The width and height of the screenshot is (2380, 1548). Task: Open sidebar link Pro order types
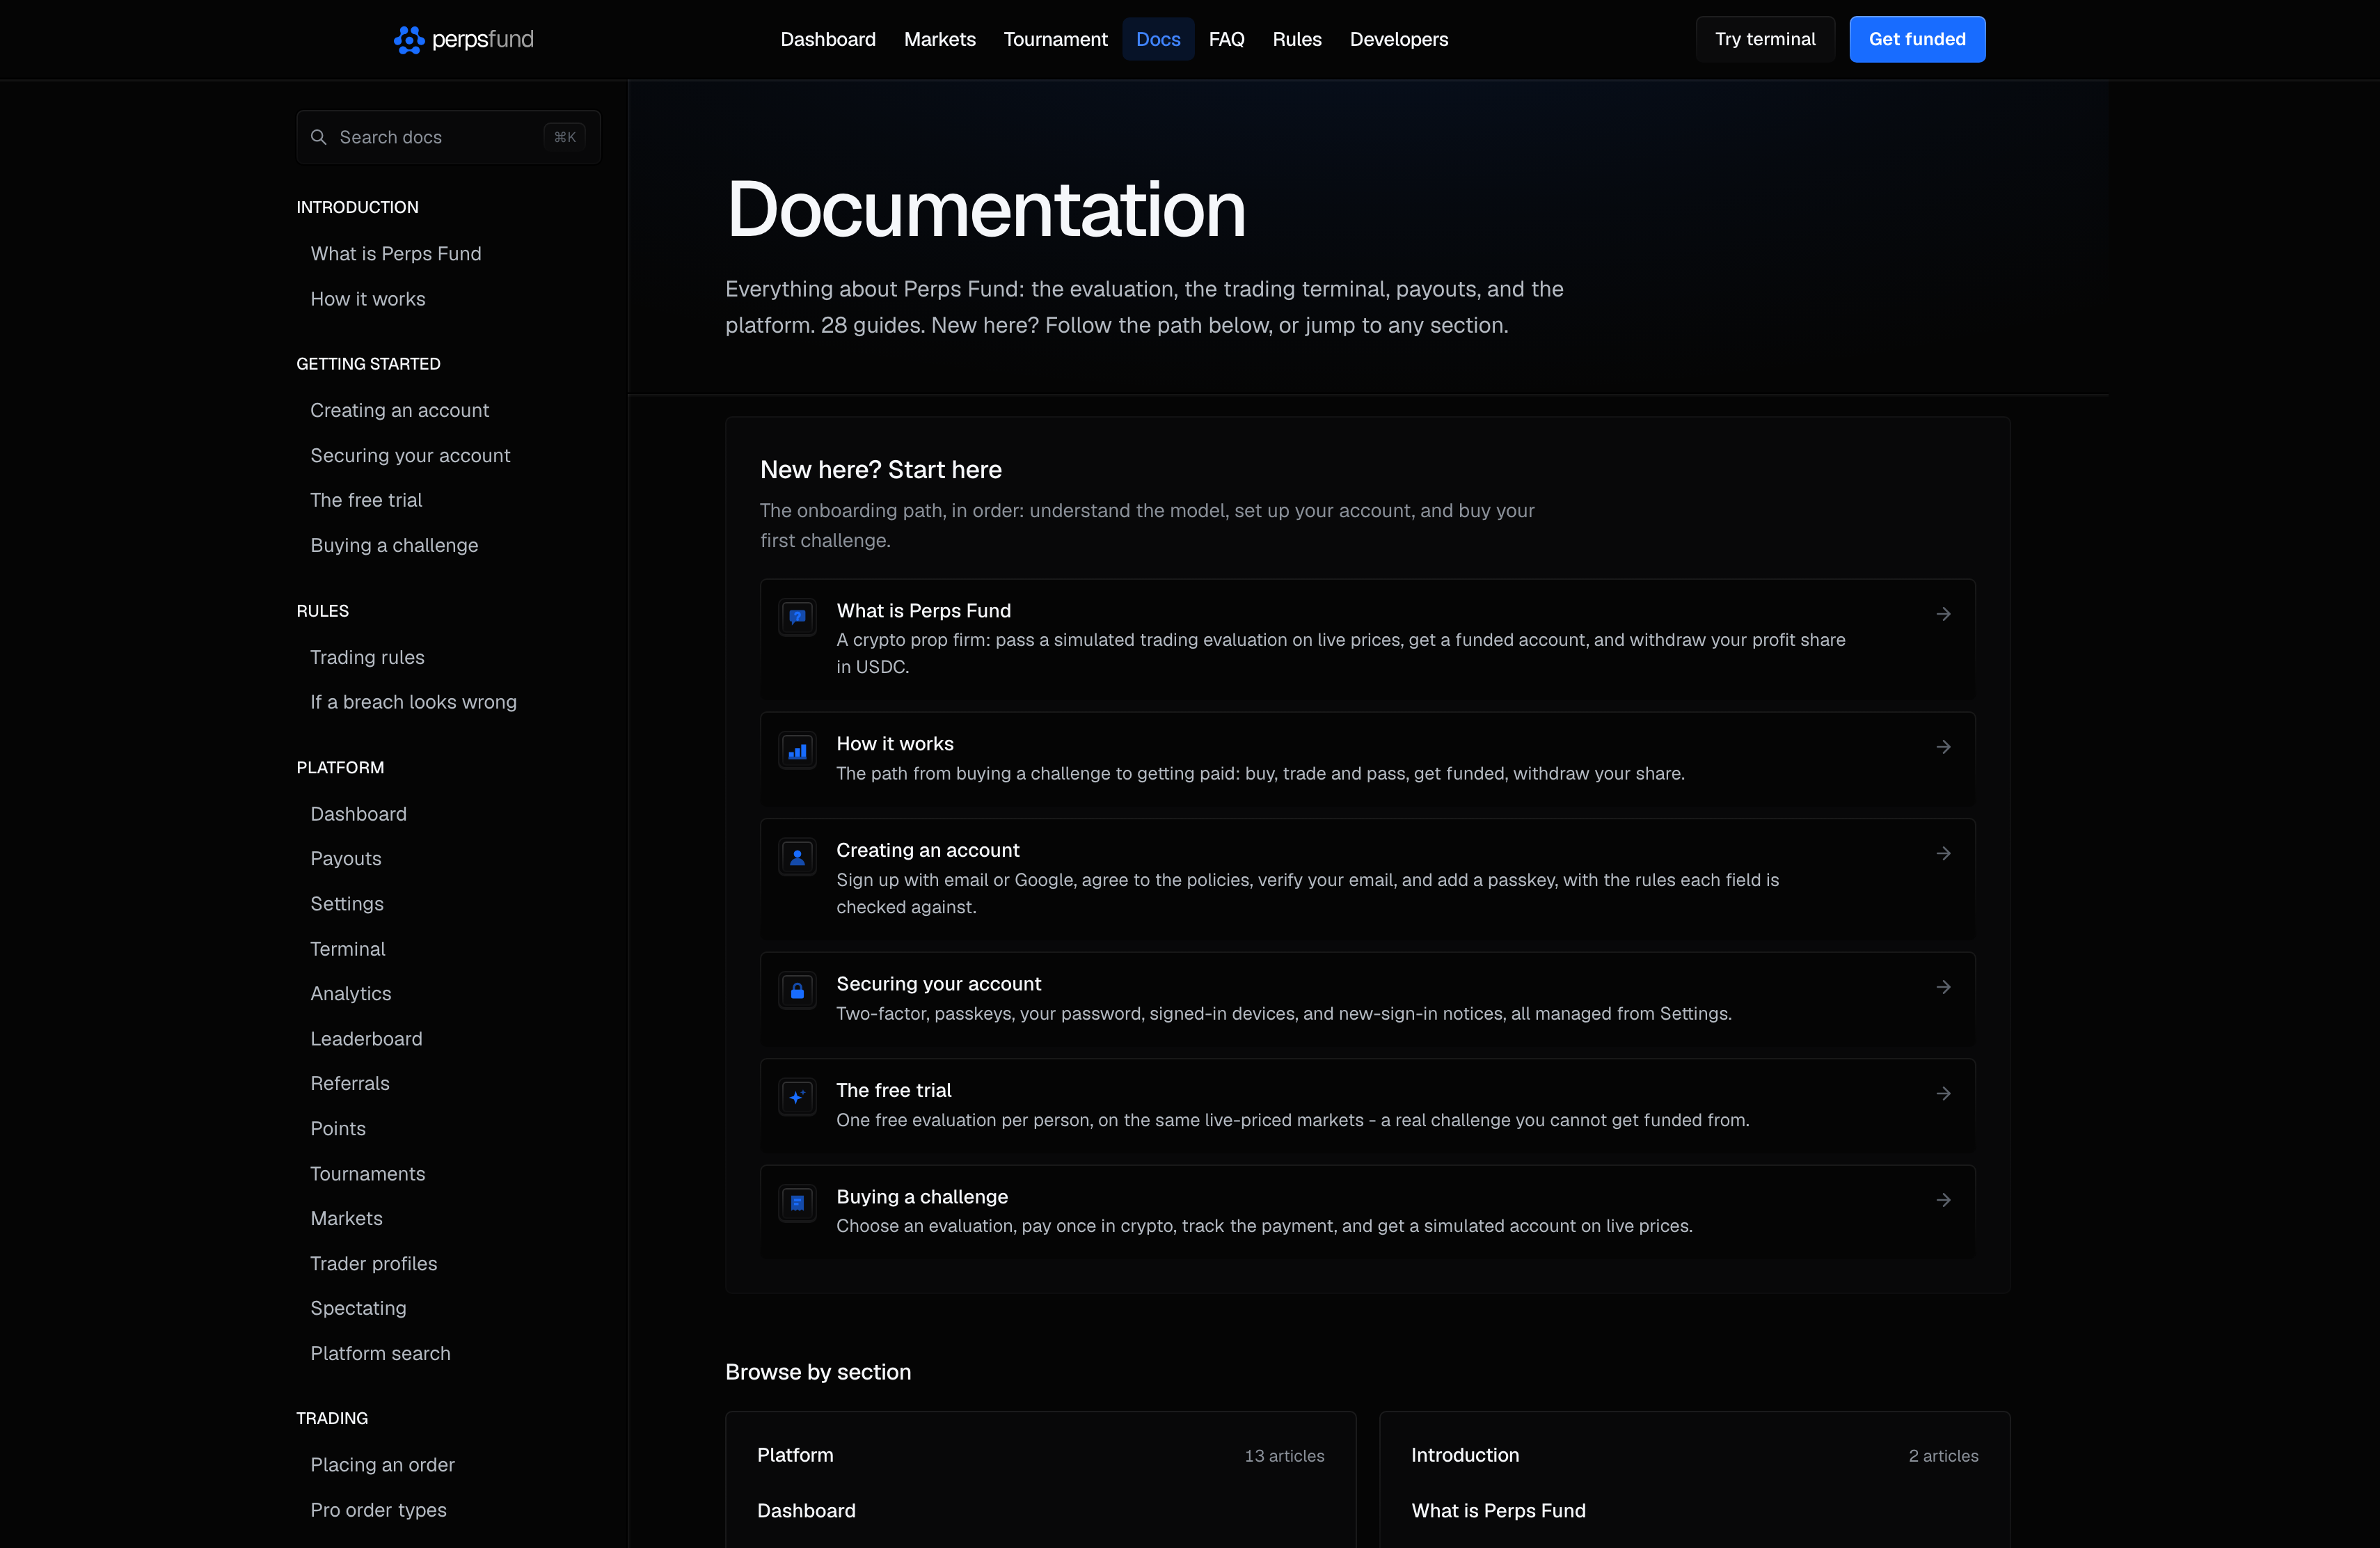[x=378, y=1510]
